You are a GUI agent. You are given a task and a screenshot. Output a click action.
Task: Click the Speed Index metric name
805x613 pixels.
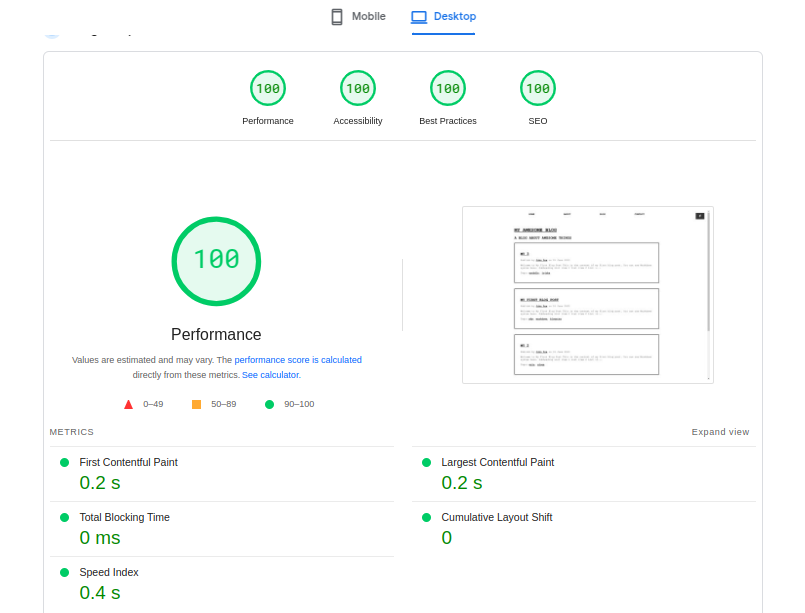click(x=109, y=572)
